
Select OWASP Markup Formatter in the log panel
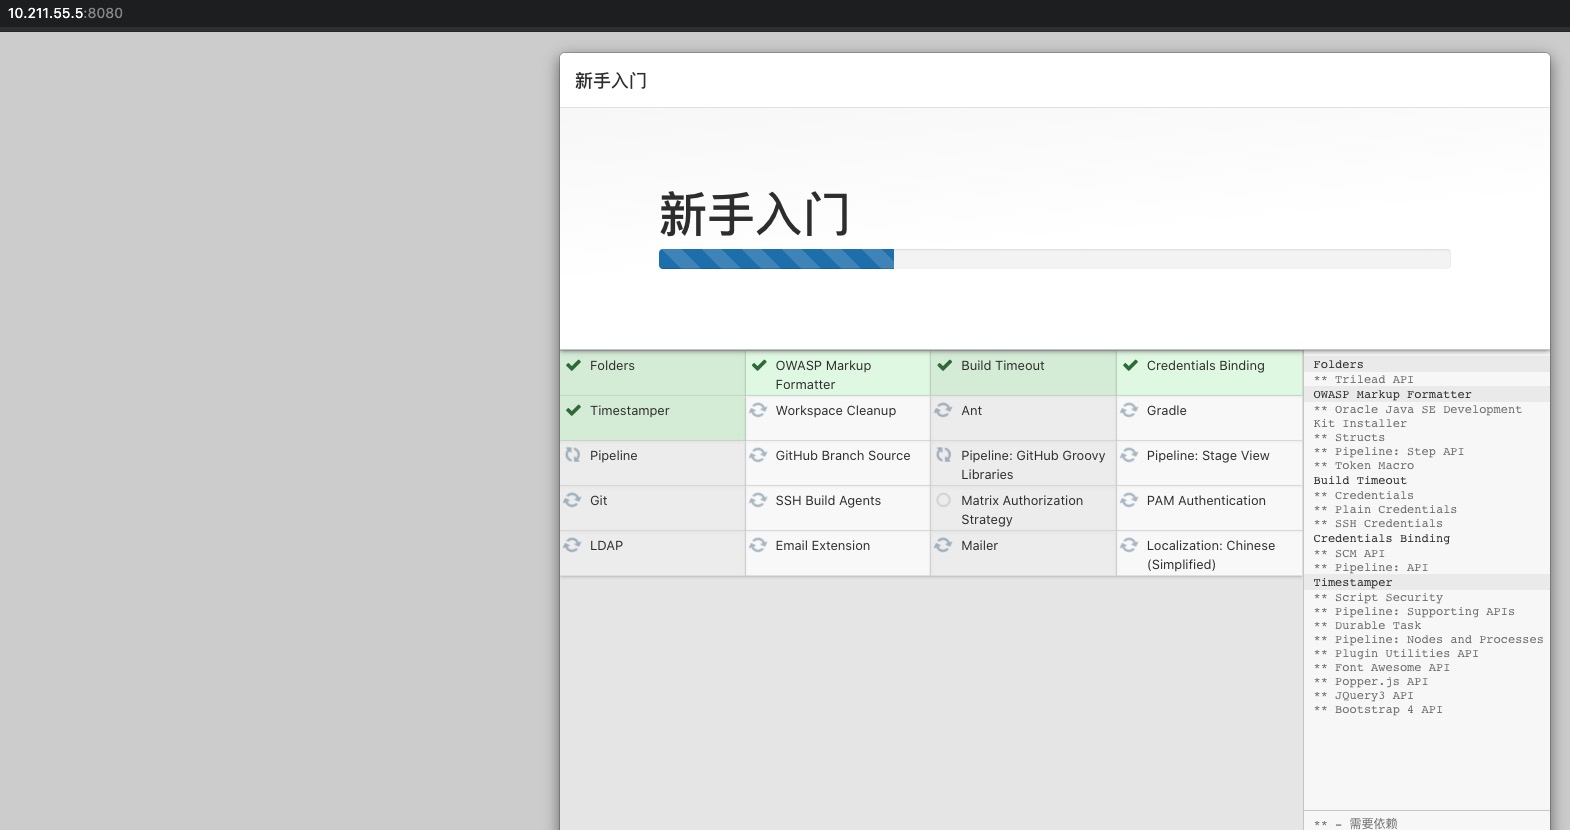tap(1392, 395)
